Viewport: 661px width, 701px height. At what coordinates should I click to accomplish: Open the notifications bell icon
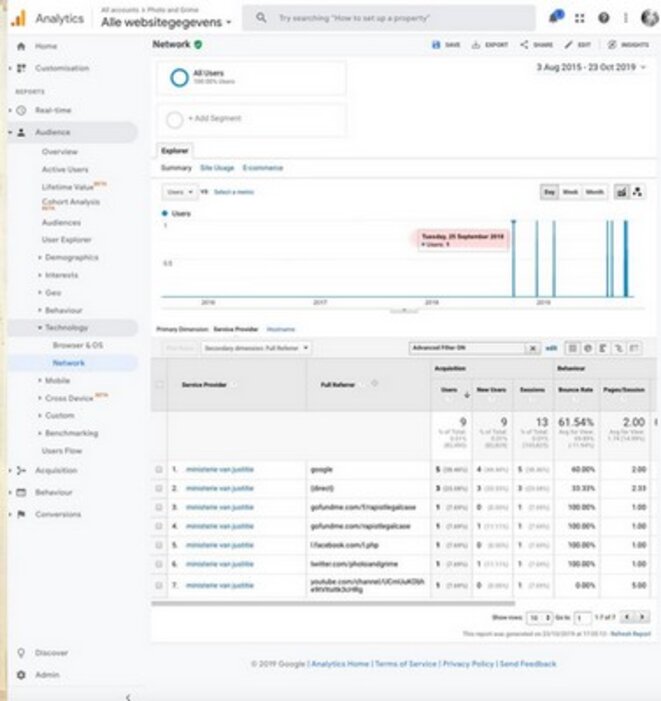coord(556,17)
